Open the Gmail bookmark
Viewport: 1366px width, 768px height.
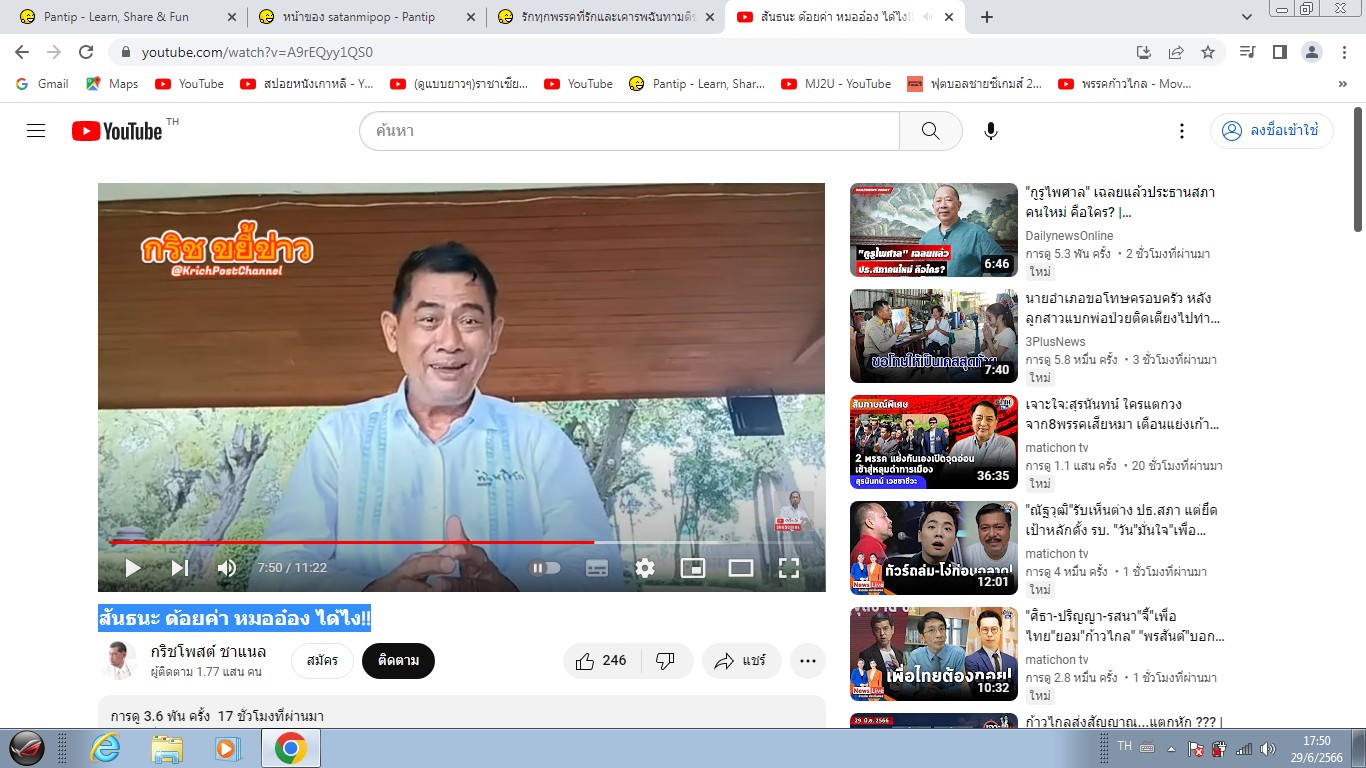(x=42, y=84)
